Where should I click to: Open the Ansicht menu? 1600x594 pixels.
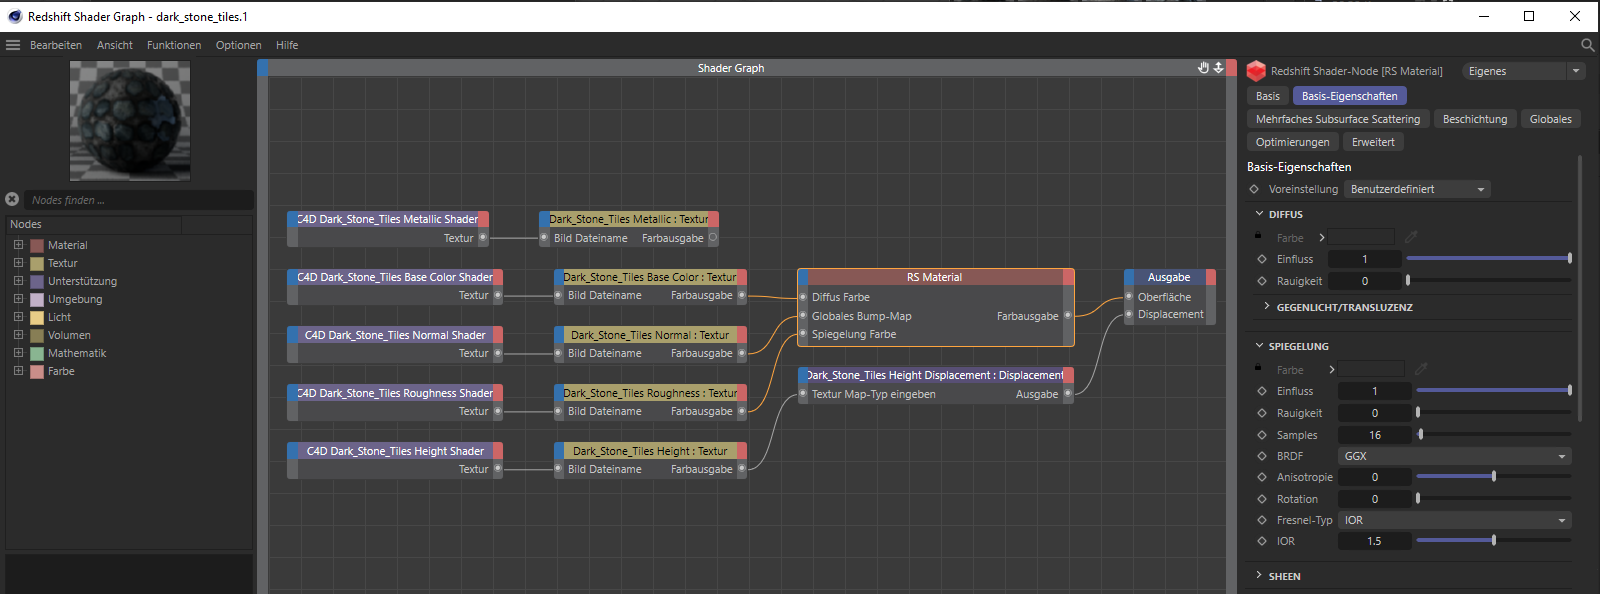(x=115, y=45)
